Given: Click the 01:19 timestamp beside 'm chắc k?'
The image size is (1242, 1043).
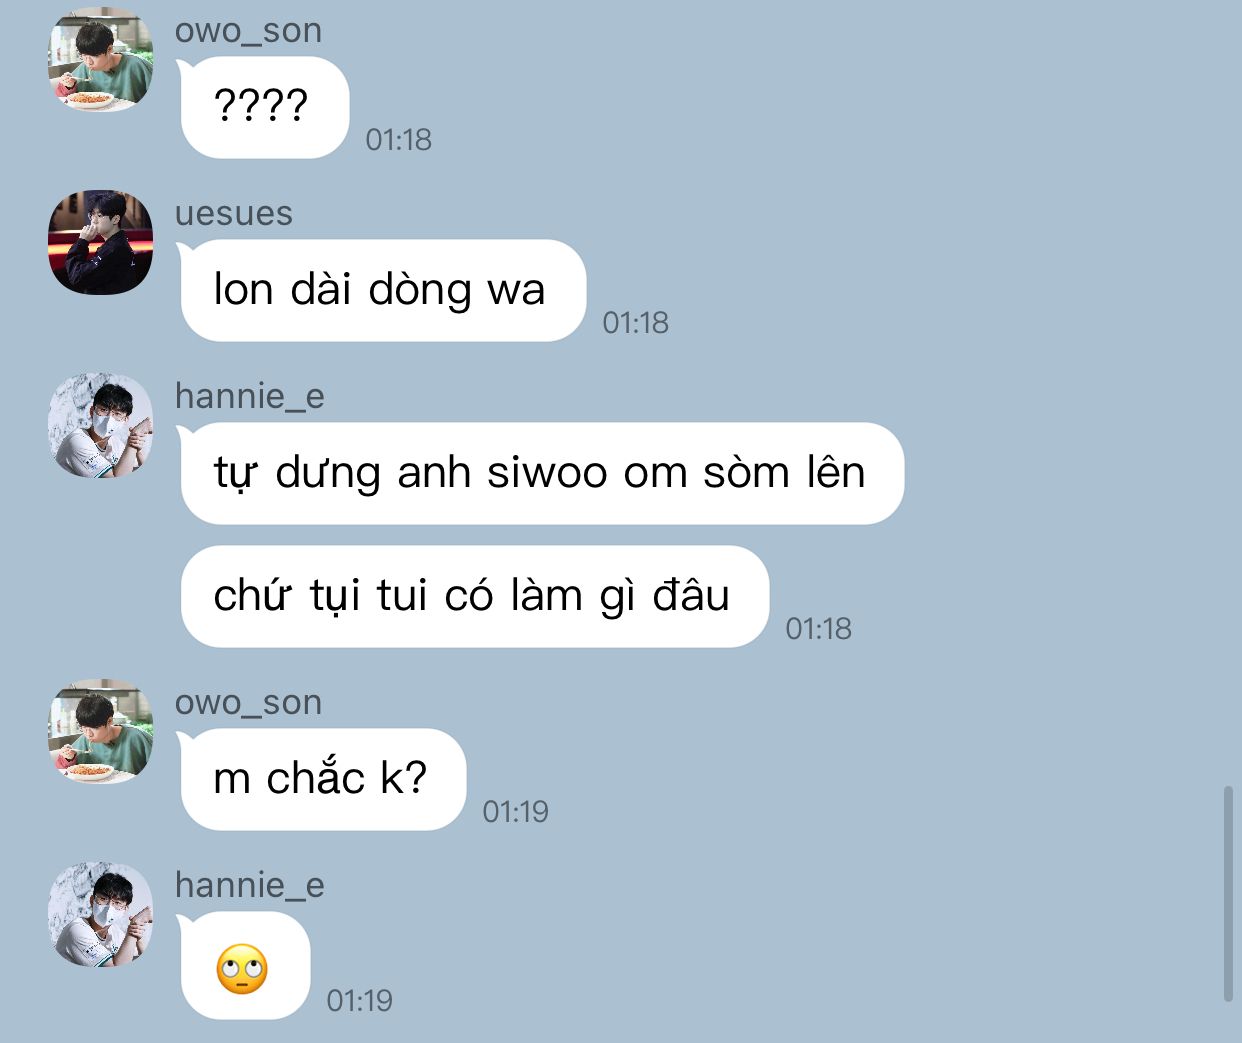Looking at the screenshot, I should pos(516,811).
